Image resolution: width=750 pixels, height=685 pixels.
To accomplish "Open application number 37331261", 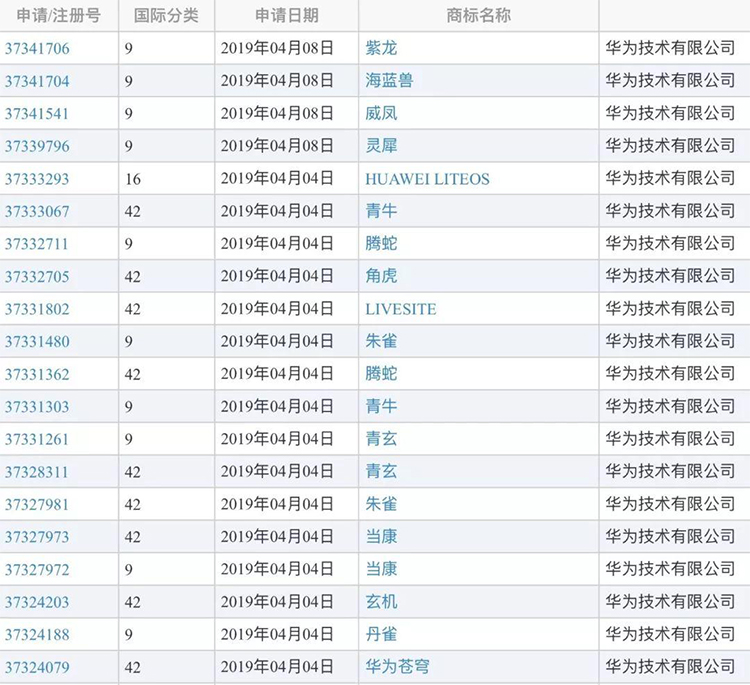I will [37, 439].
